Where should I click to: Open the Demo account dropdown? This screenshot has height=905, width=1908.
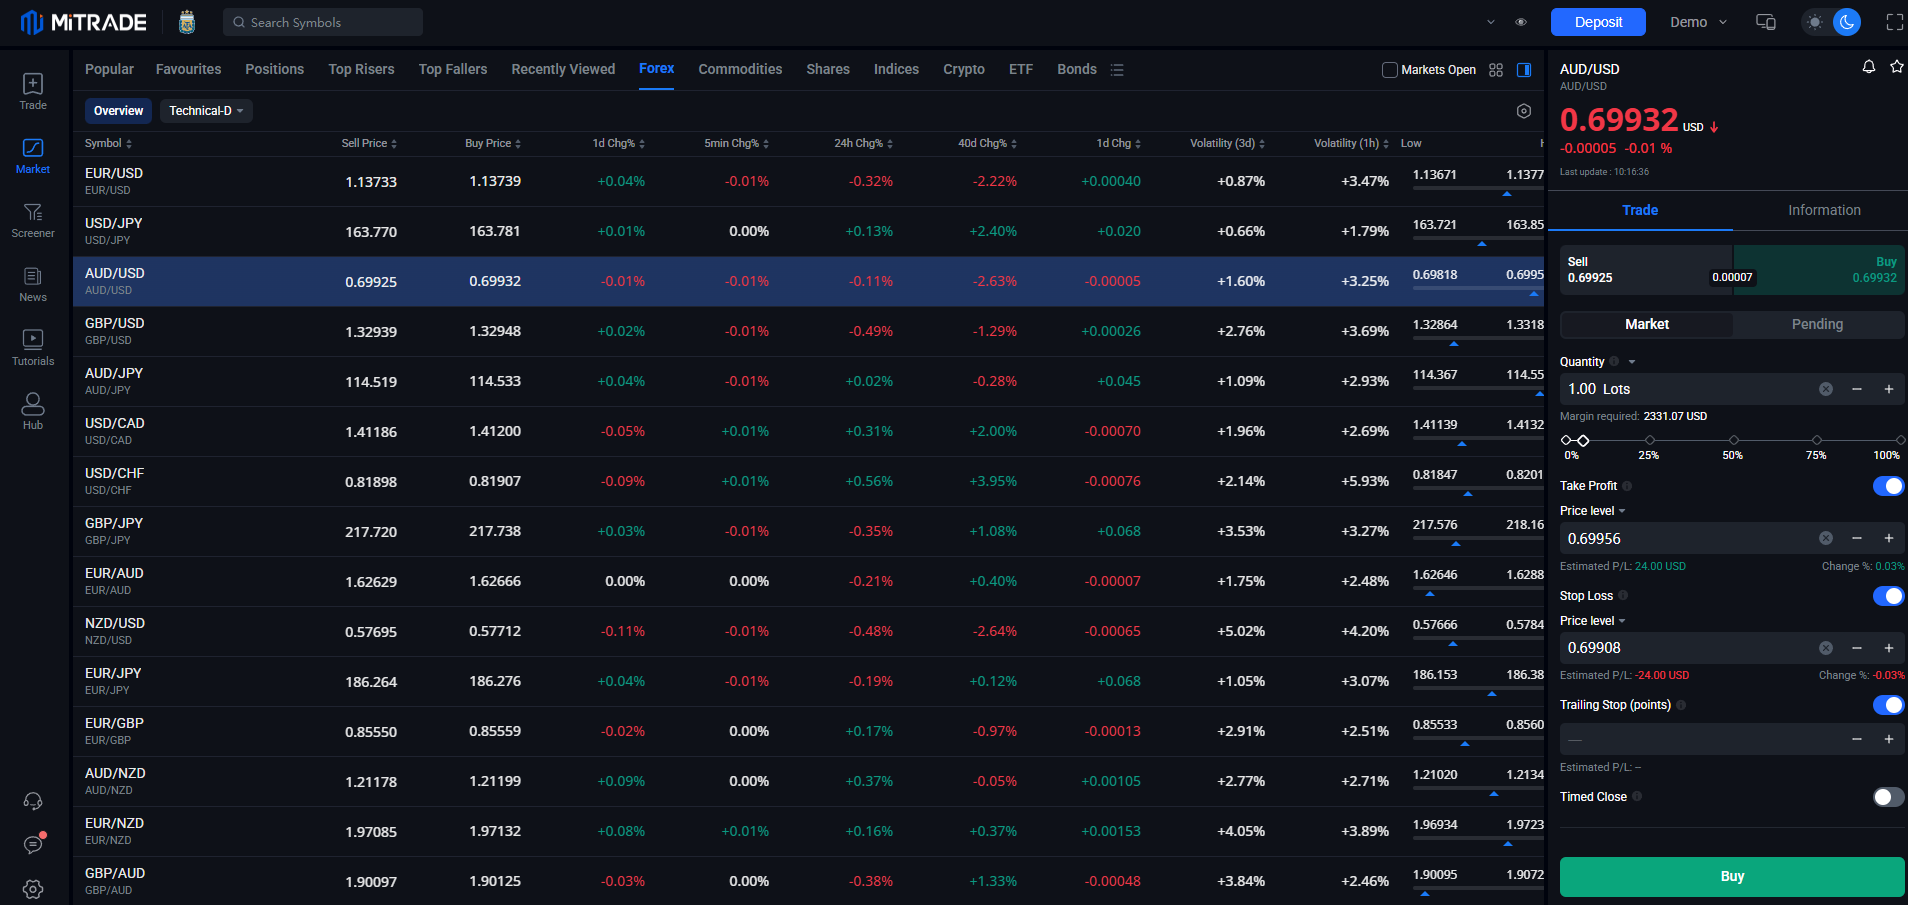1698,22
